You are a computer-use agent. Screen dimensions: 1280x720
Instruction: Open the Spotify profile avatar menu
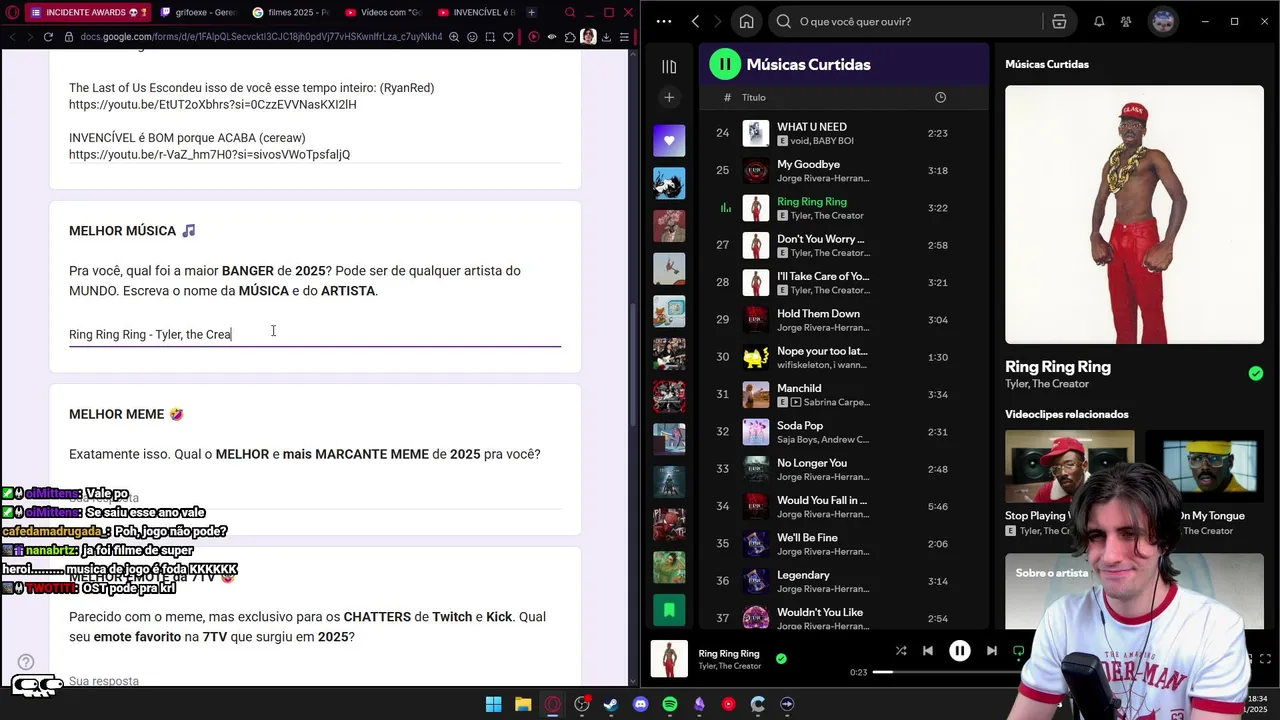[x=1163, y=21]
